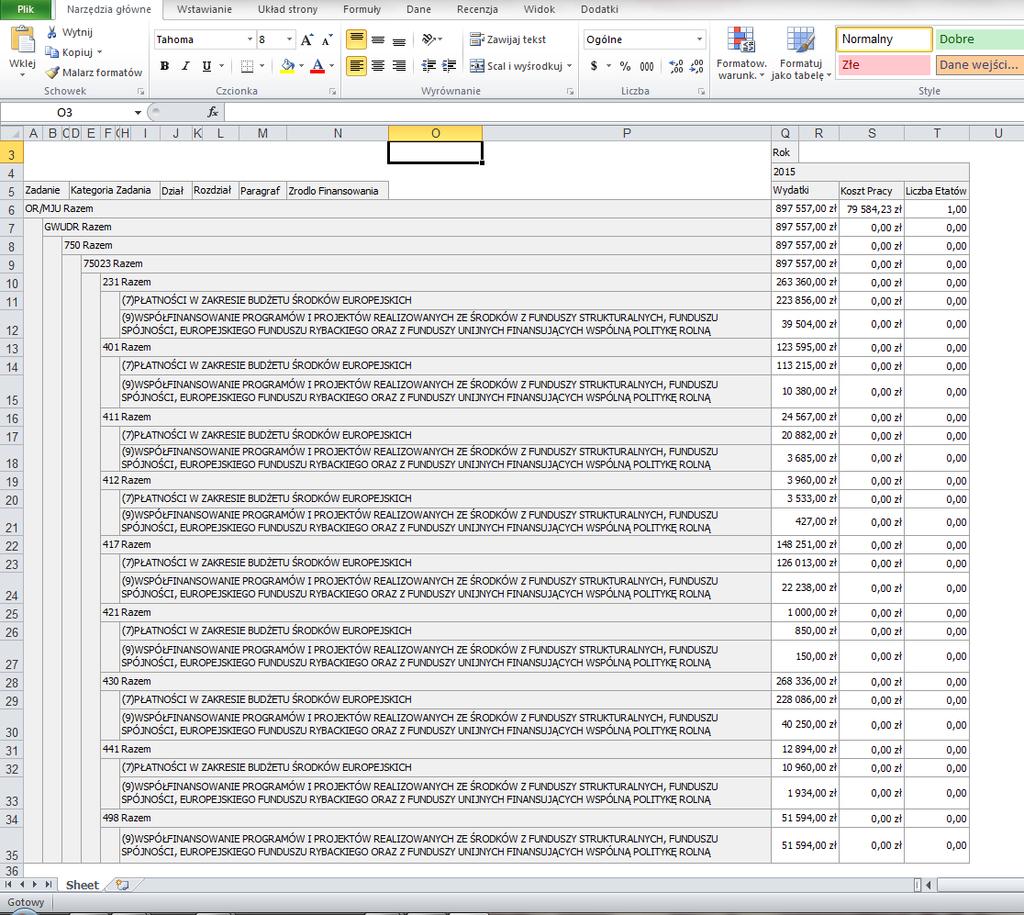
Task: Apply the pink Złe cell style
Action: 884,65
